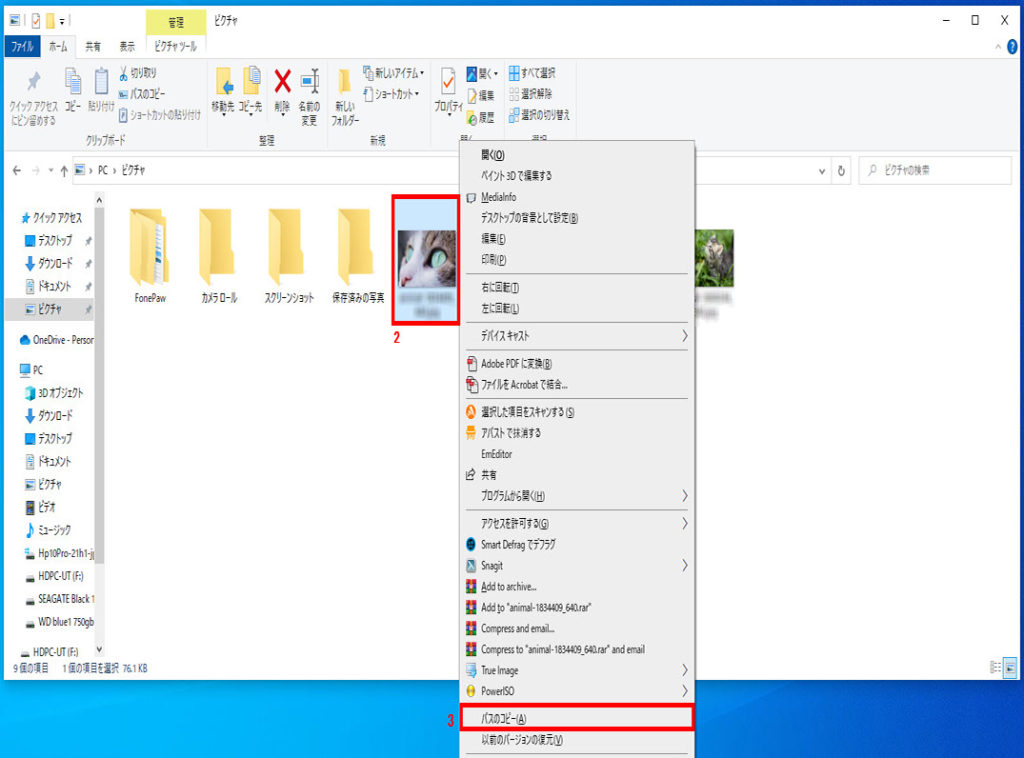The image size is (1024, 758).
Task: Click 選択の切り替え (invert selection) button
Action: point(539,115)
